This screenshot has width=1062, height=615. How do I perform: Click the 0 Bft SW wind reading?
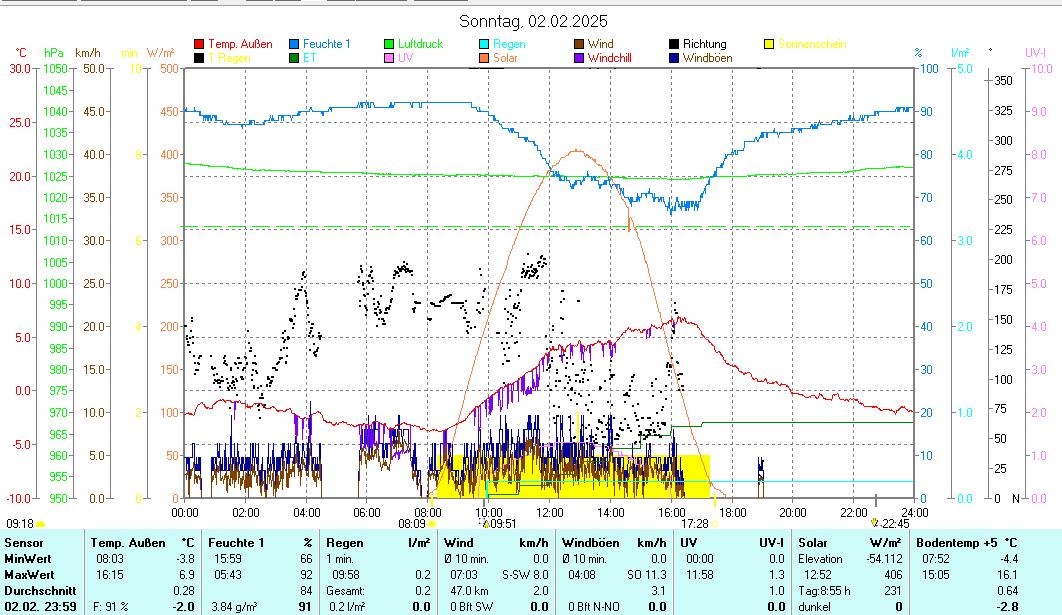point(471,607)
